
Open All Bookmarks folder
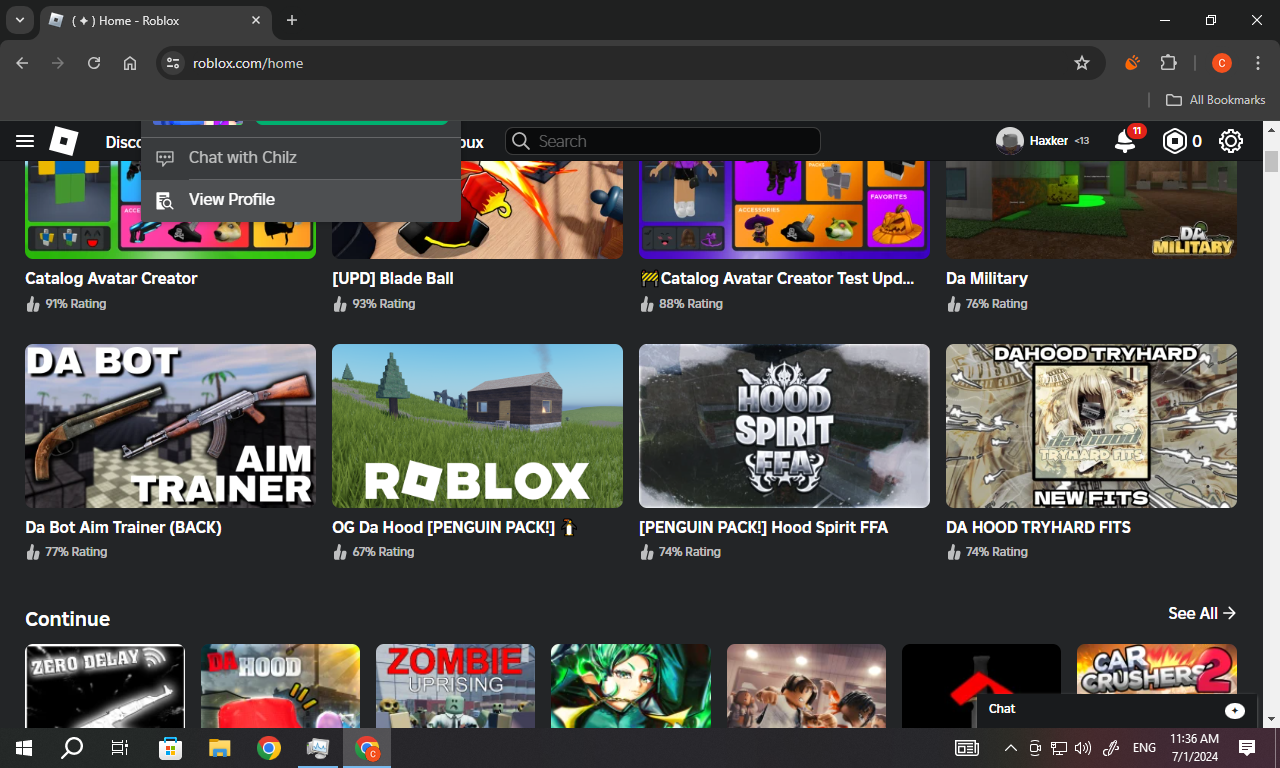pos(1216,100)
